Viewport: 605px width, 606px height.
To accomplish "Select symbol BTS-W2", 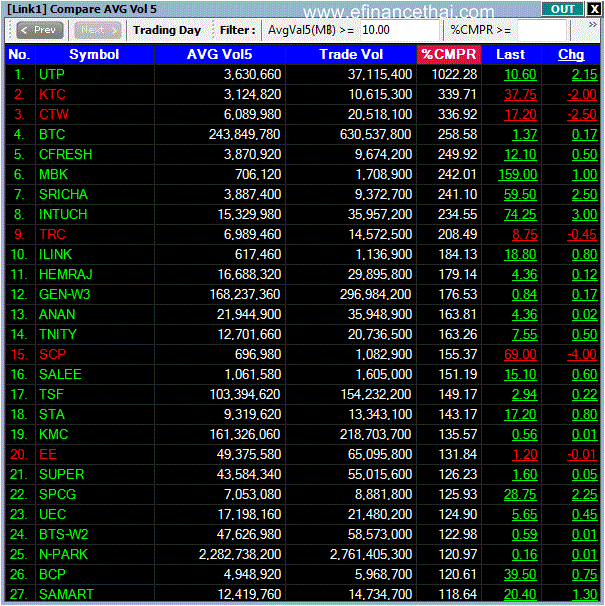I will point(64,535).
